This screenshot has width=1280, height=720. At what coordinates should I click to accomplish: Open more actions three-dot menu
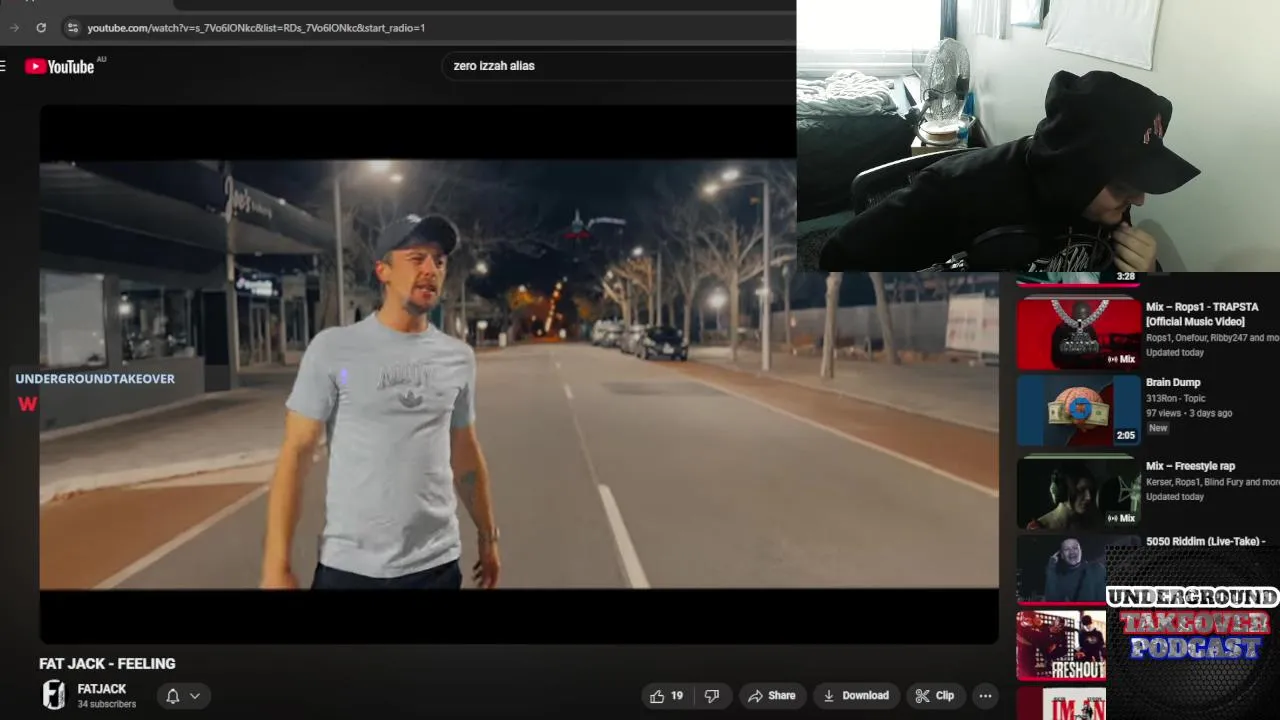(x=985, y=696)
